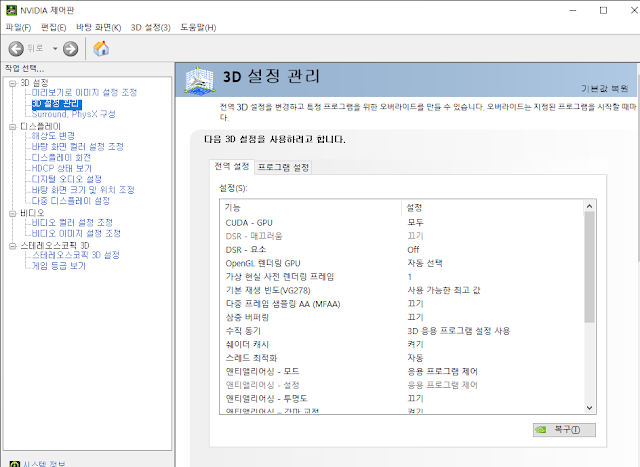Open 비디오 이미지 설정 조정
Image resolution: width=640 pixels, height=467 pixels.
point(76,234)
